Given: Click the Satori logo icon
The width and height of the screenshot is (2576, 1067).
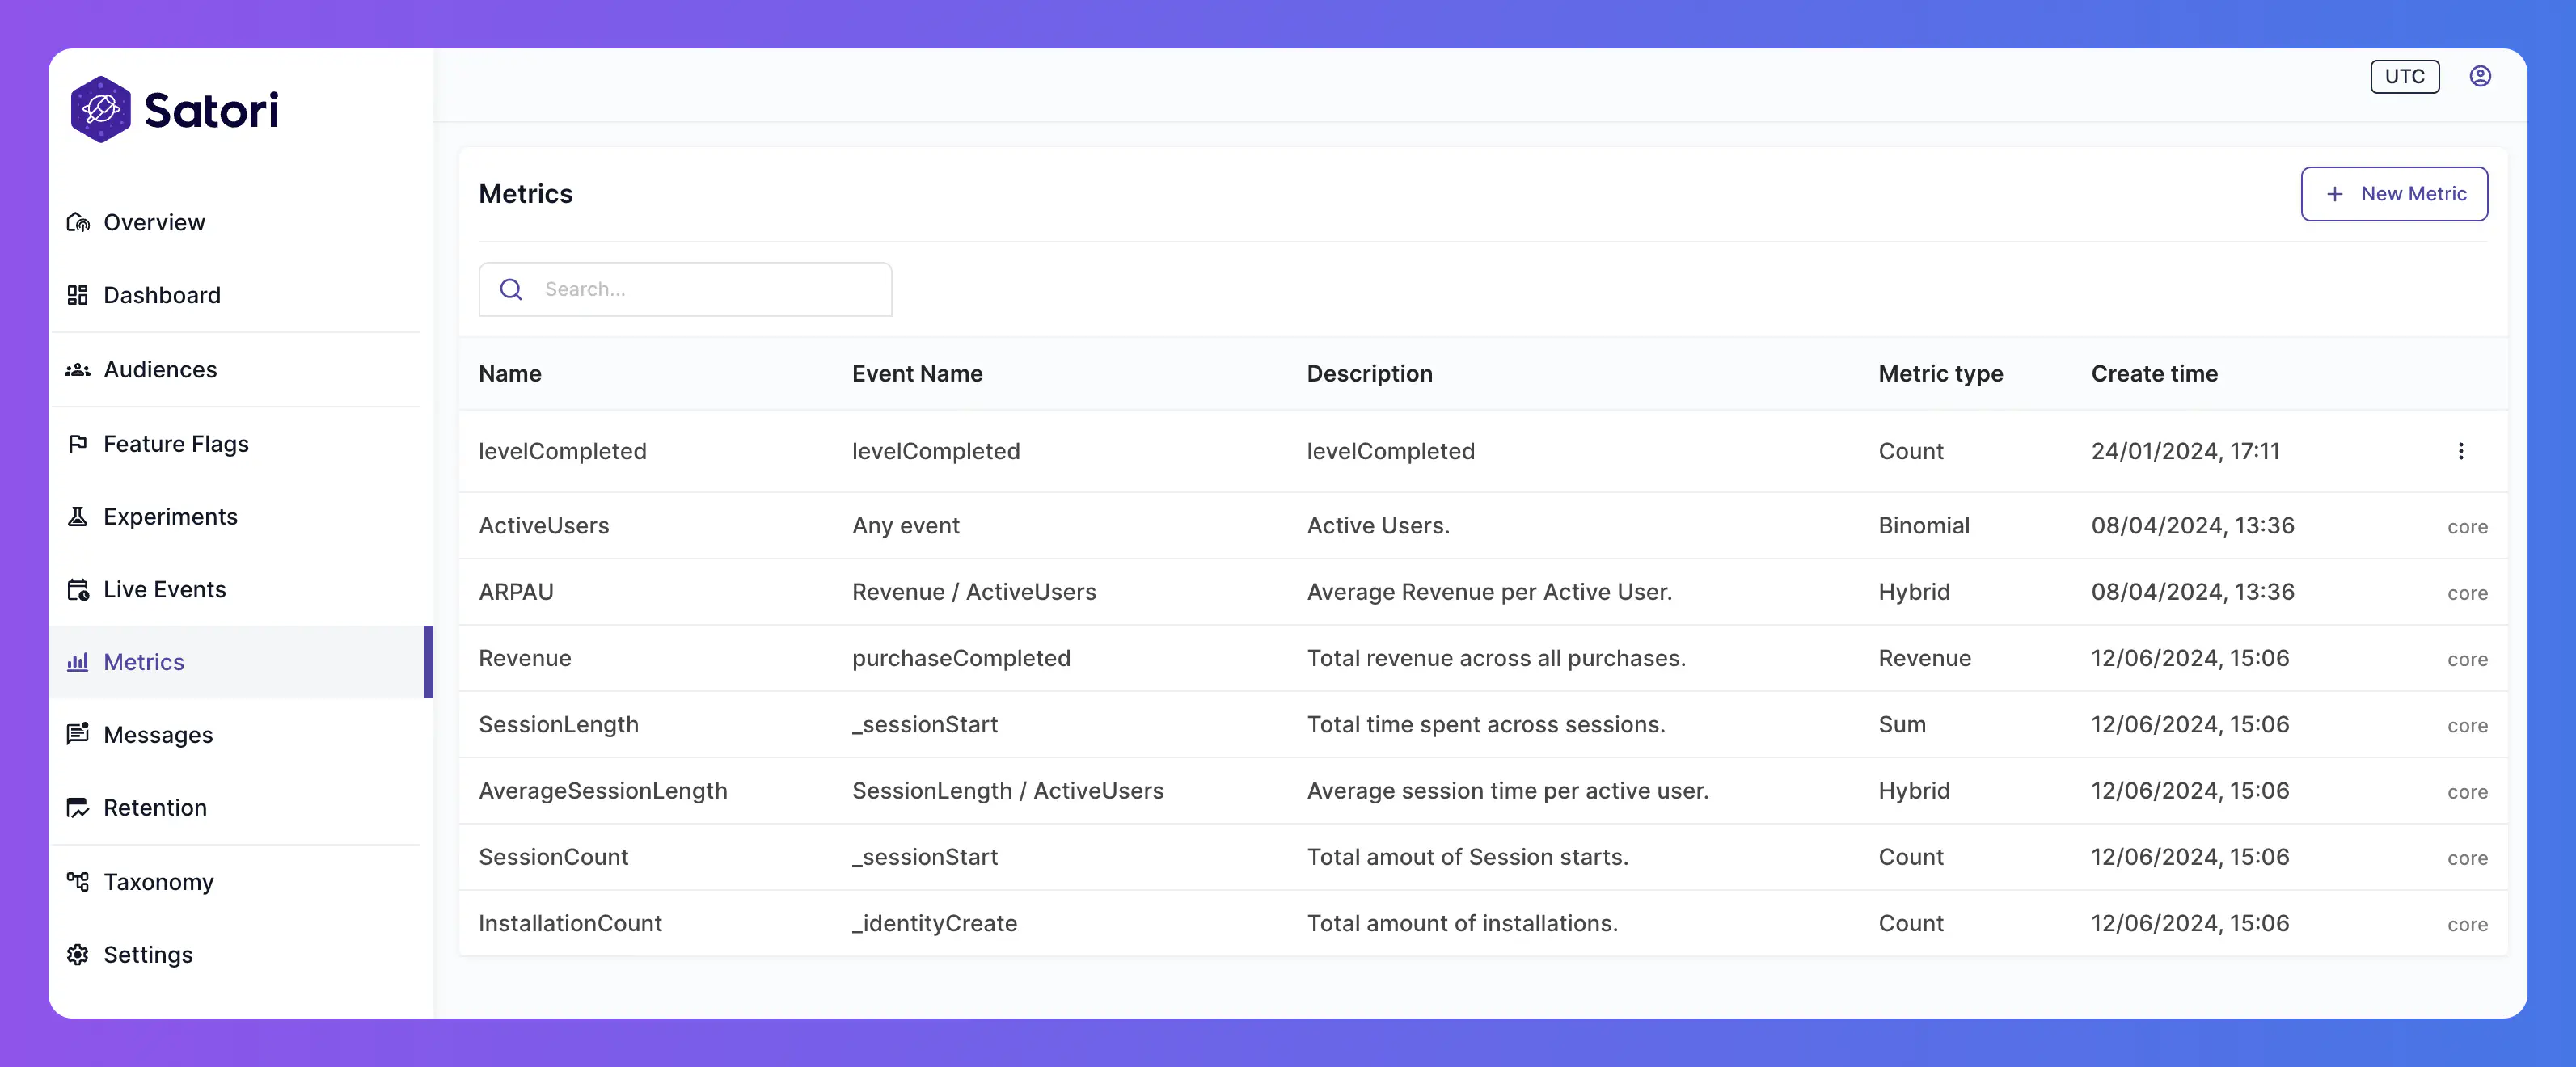Looking at the screenshot, I should 102,107.
